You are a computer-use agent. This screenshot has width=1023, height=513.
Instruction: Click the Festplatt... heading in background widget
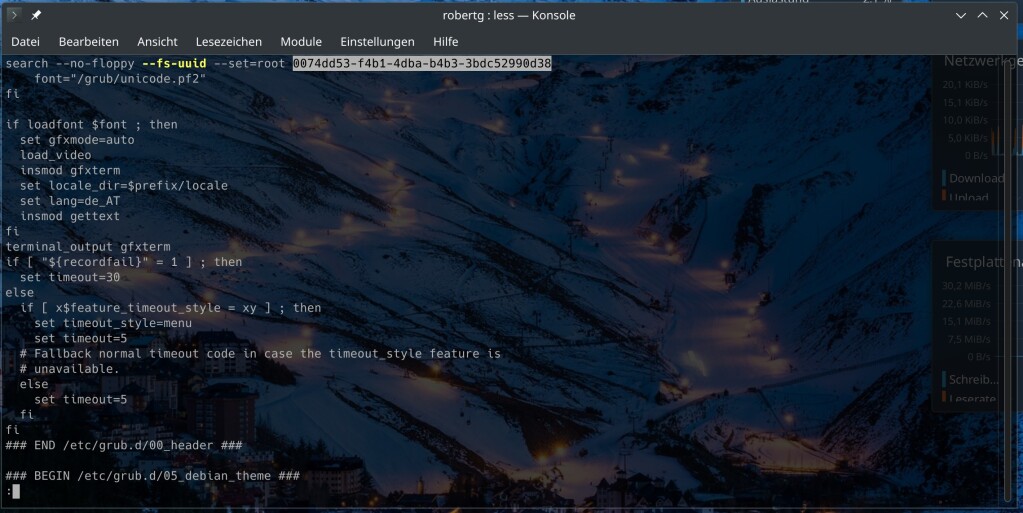[x=983, y=262]
